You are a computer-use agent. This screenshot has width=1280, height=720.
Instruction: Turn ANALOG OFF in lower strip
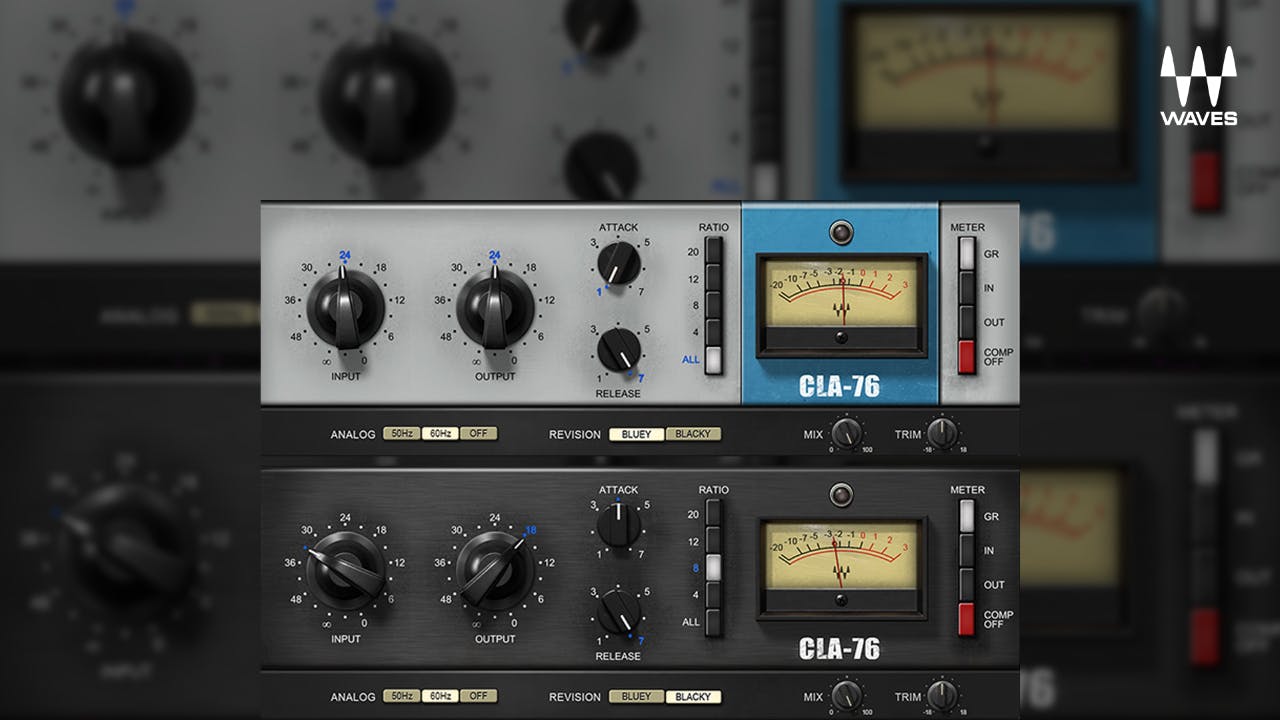pyautogui.click(x=478, y=696)
